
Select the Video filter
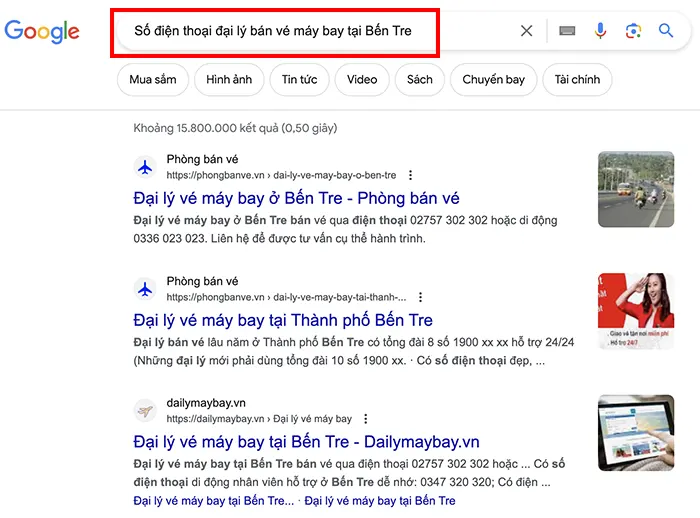point(362,79)
